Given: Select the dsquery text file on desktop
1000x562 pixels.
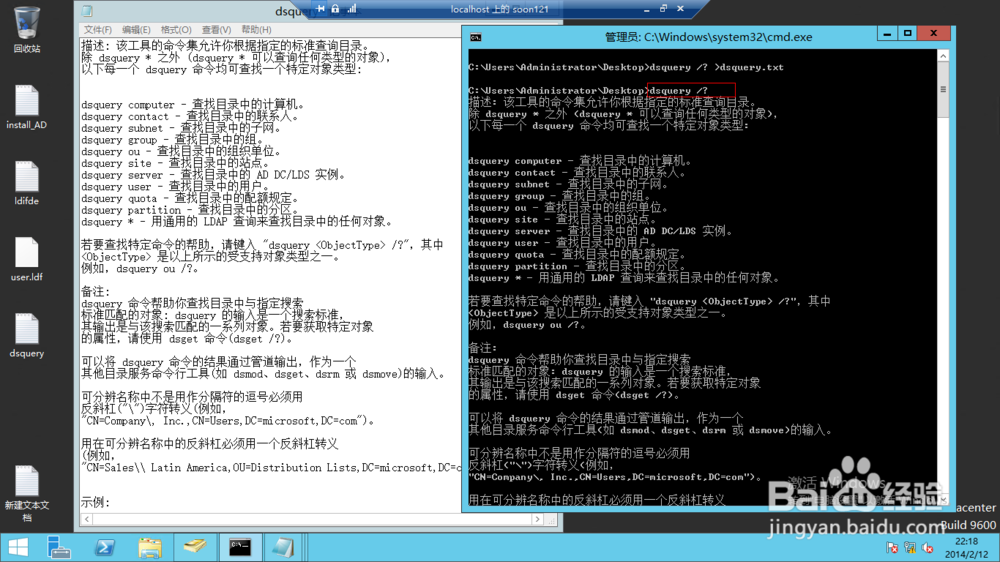Looking at the screenshot, I should click(x=26, y=335).
